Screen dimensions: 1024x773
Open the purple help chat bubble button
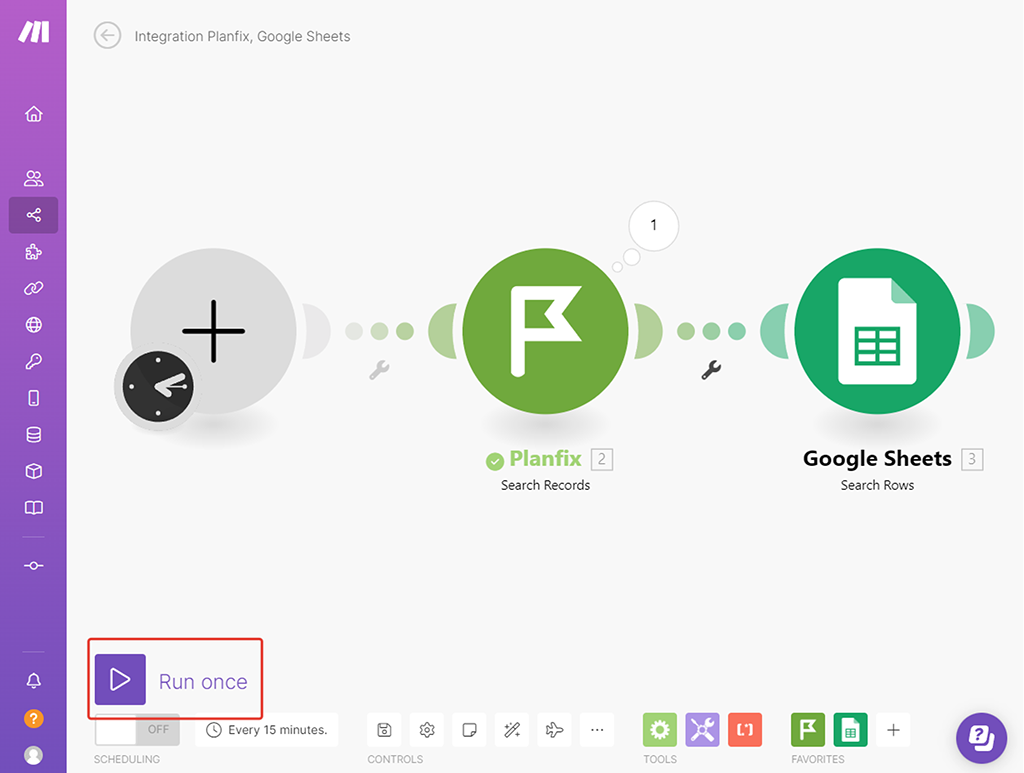pos(981,738)
